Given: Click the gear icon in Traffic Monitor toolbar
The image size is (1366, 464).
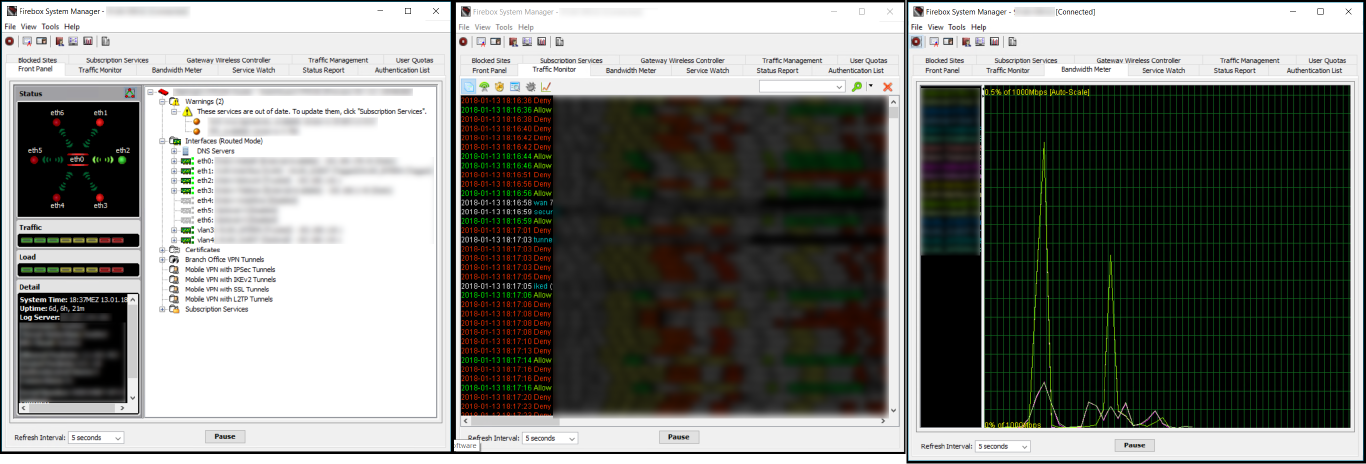Looking at the screenshot, I should click(530, 87).
